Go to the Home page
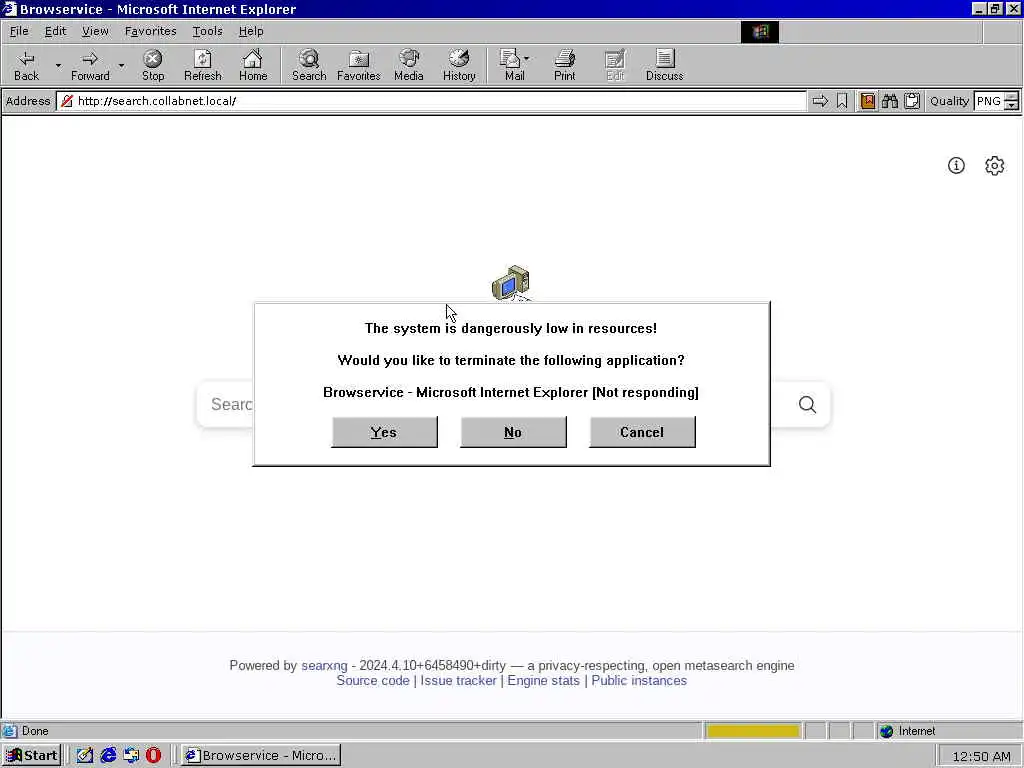The height and width of the screenshot is (768, 1024). (x=253, y=65)
